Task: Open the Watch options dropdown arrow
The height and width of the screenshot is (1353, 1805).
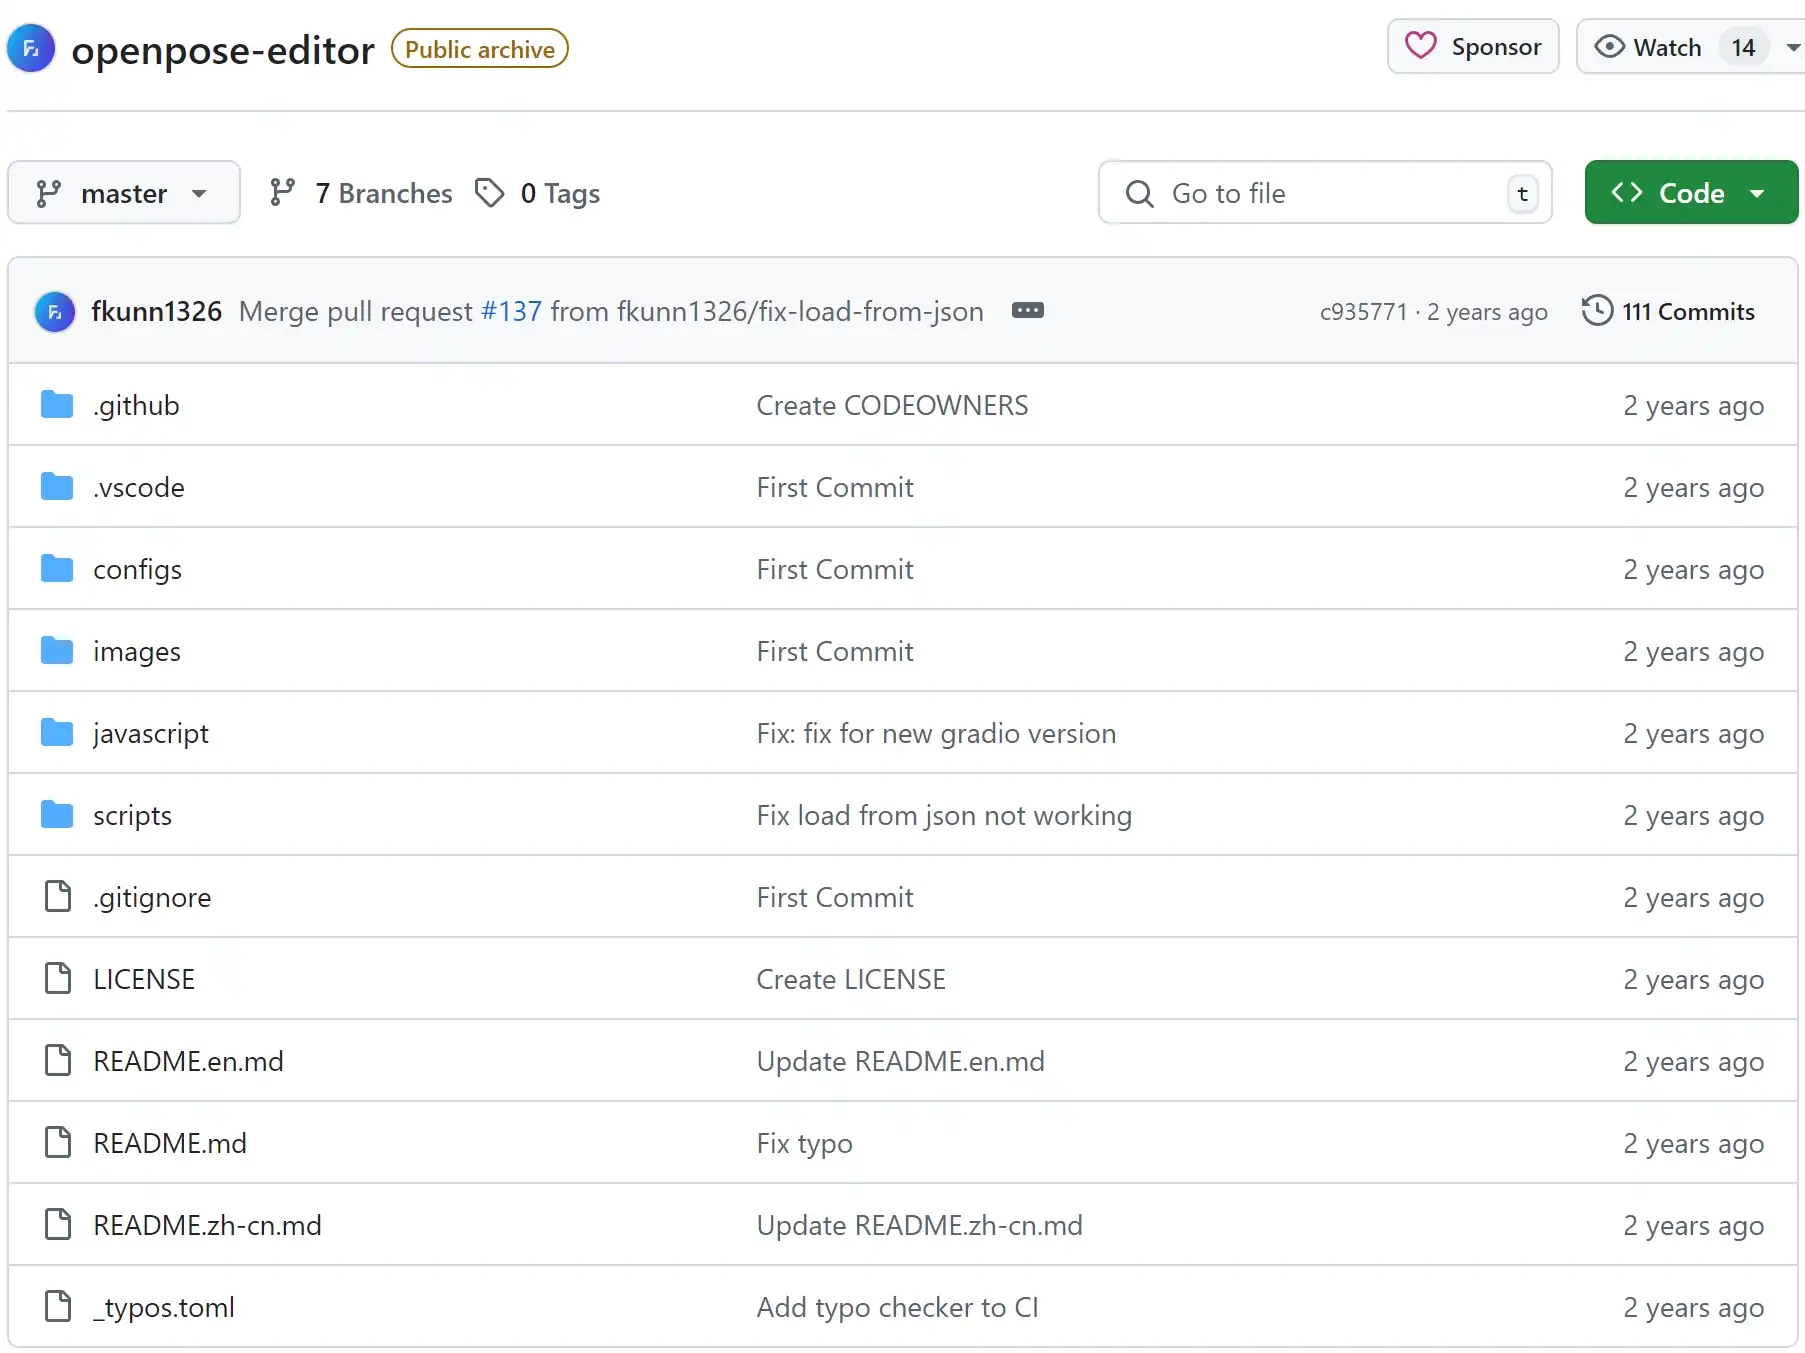Action: coord(1793,47)
